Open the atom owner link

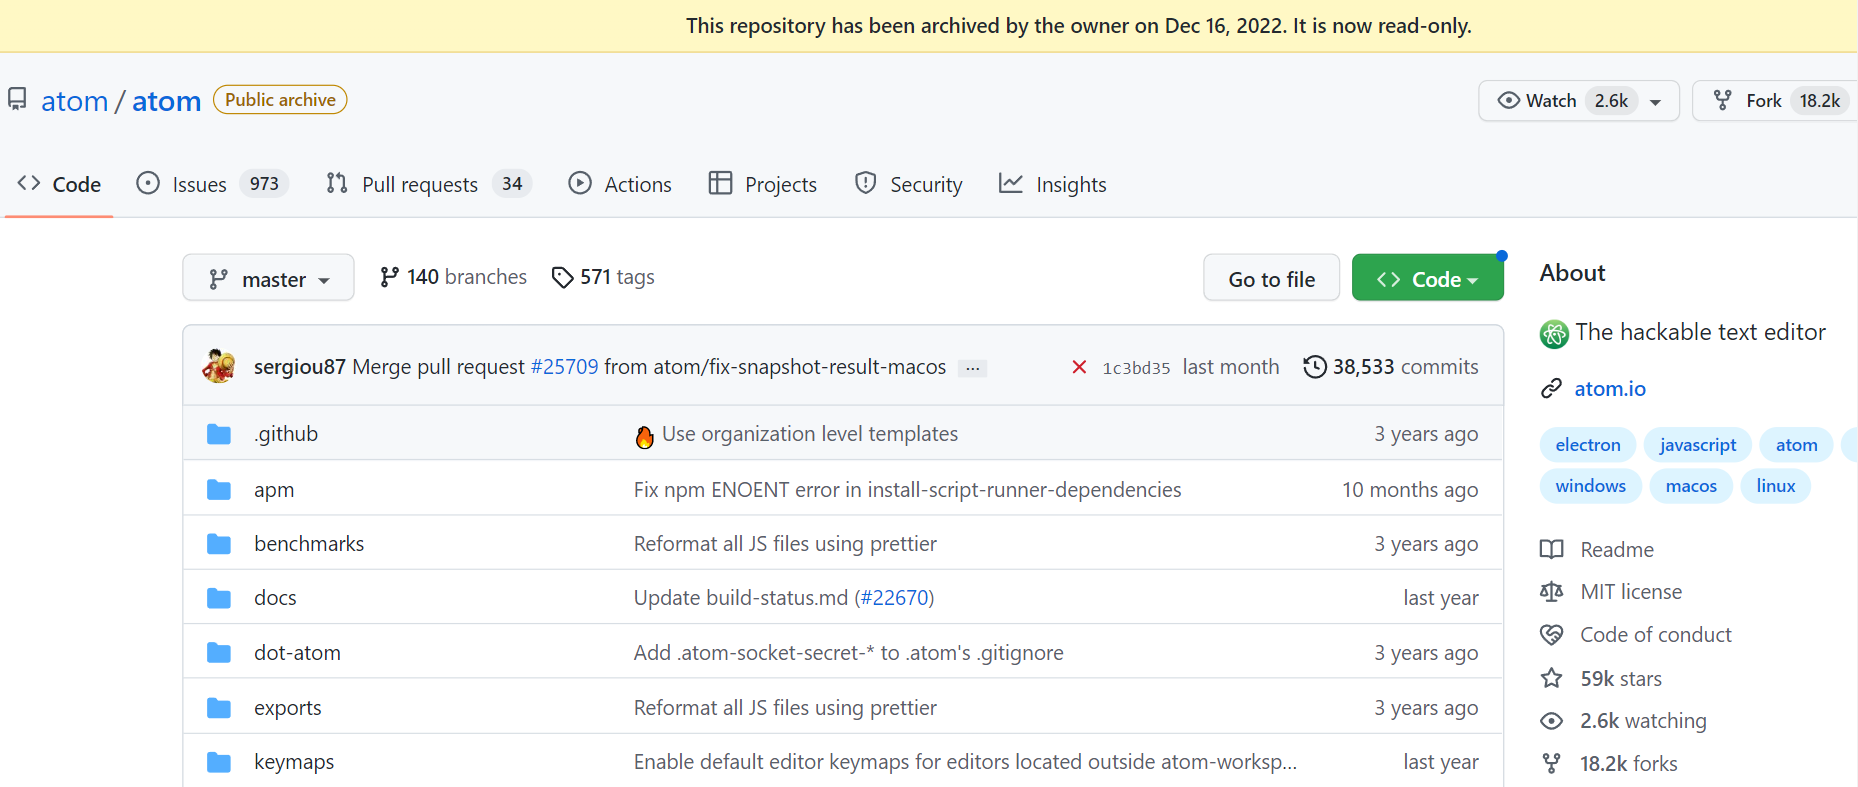pos(74,101)
